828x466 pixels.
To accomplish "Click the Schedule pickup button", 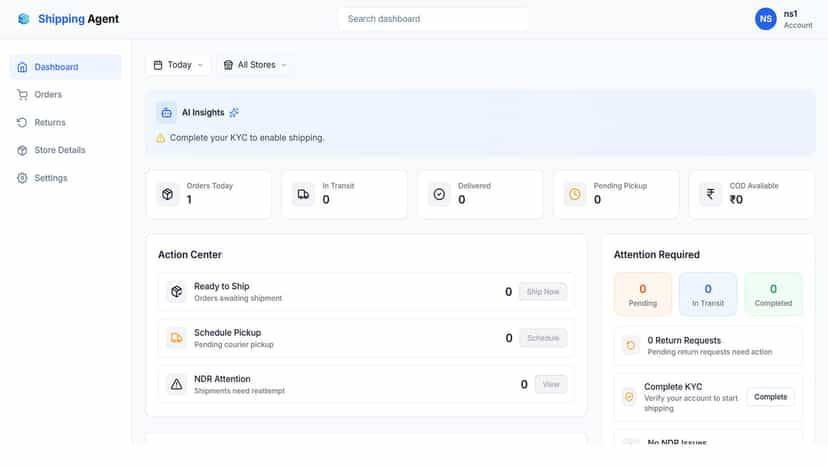I will [543, 338].
